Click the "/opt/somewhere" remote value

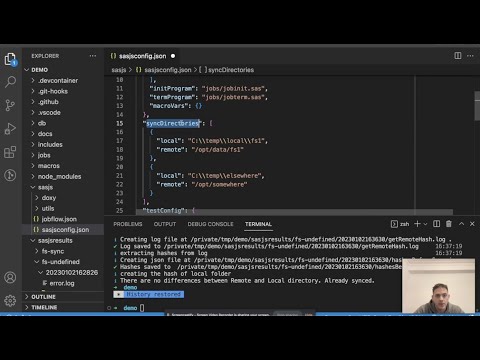(219, 184)
